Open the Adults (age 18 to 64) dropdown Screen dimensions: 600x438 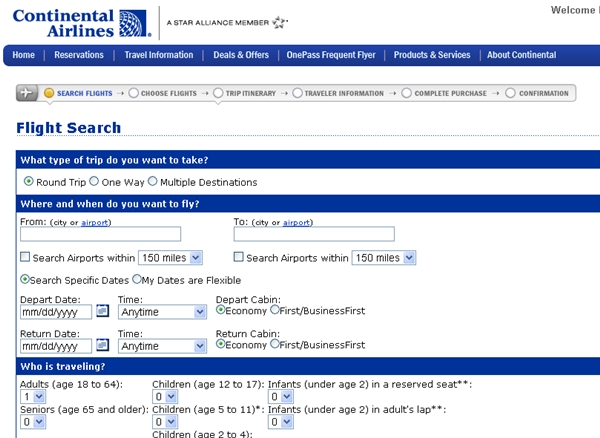coord(33,397)
